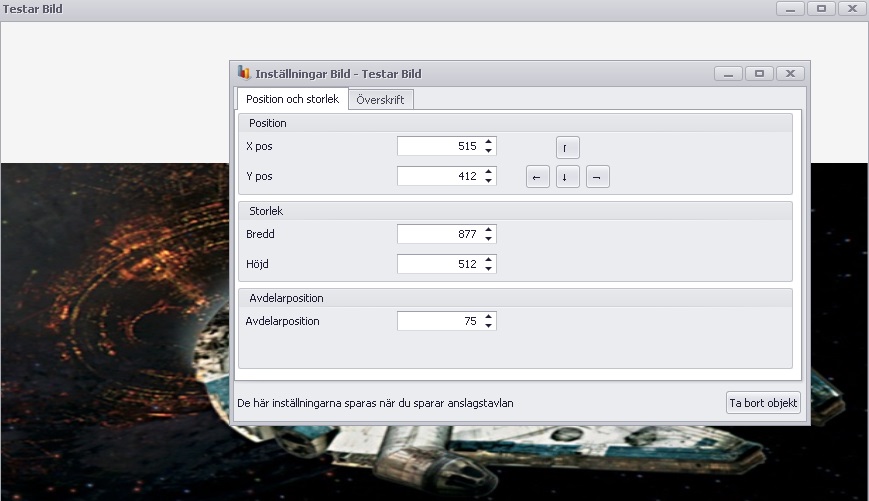Move object up with the up-arrow button

(568, 147)
